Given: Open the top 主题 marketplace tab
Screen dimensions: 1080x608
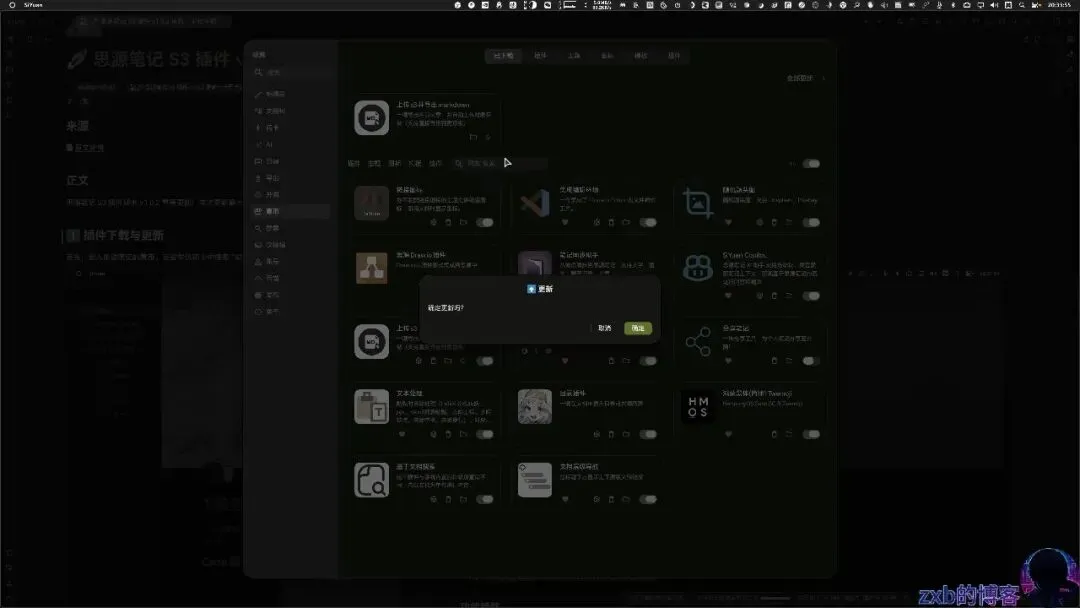Looking at the screenshot, I should click(574, 56).
